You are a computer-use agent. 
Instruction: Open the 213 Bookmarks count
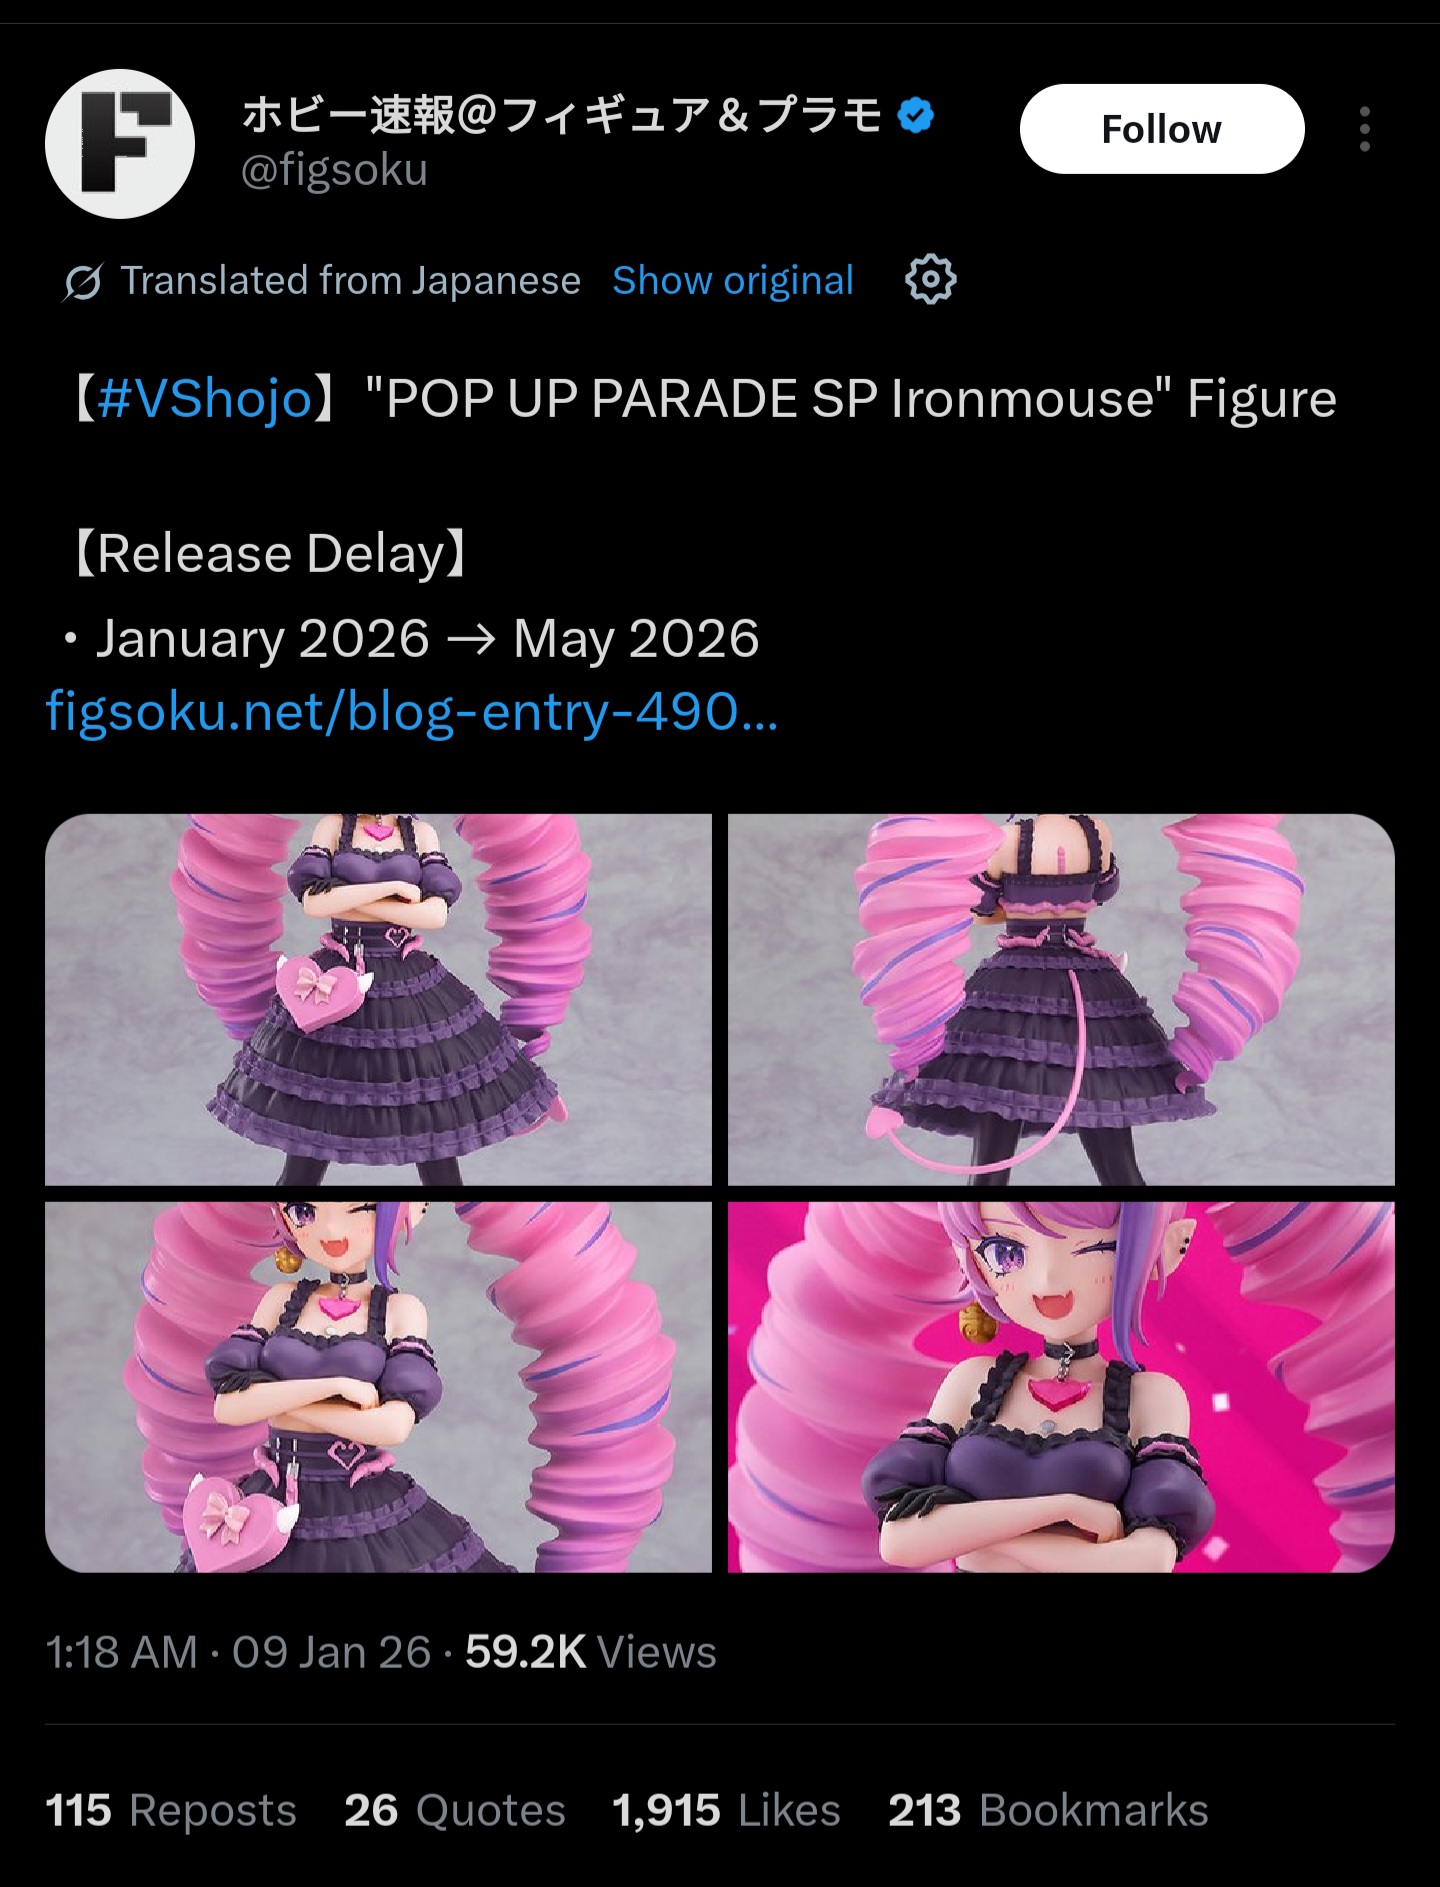[x=1048, y=1810]
